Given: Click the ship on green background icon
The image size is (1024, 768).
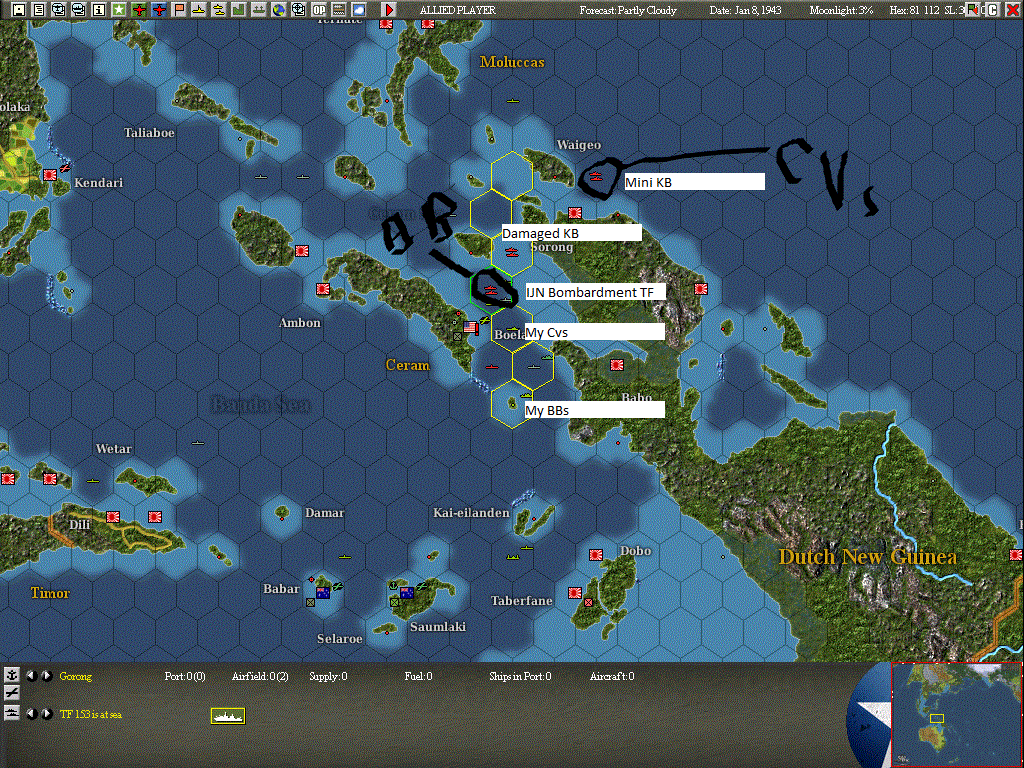Looking at the screenshot, I should (259, 9).
